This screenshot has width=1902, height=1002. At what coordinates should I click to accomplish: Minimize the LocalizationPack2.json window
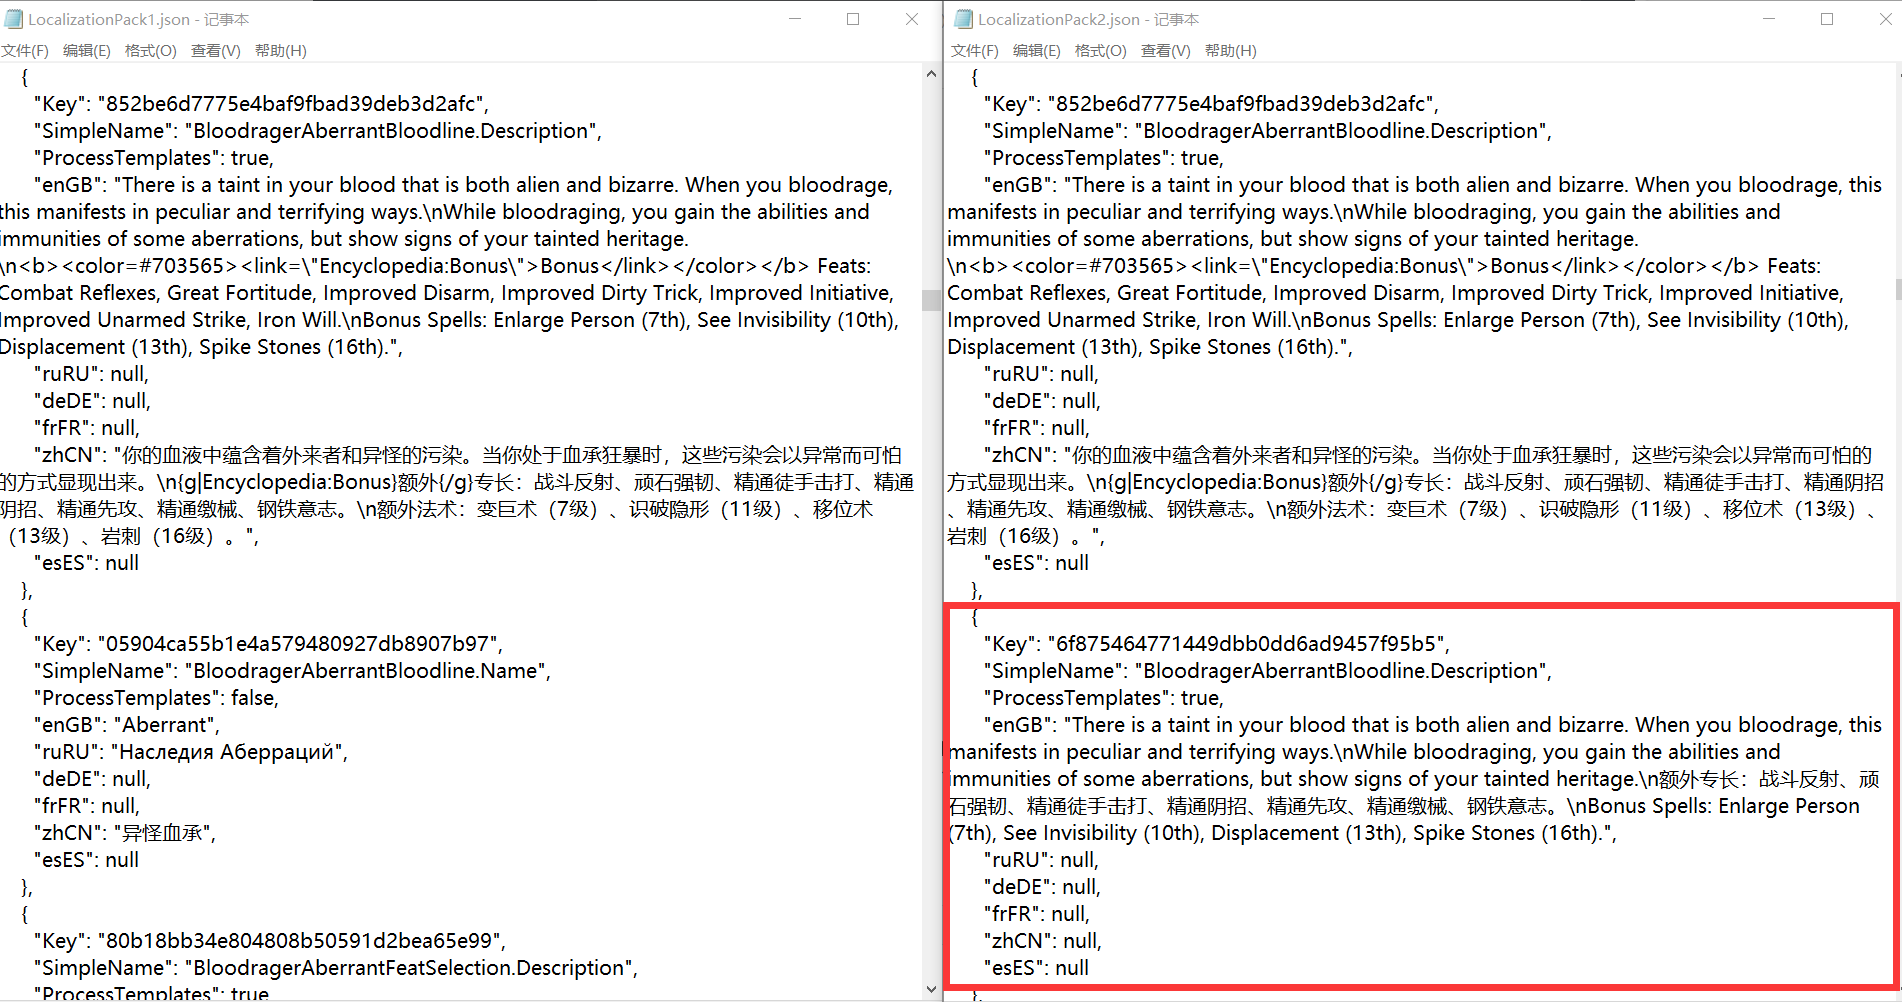click(1769, 19)
